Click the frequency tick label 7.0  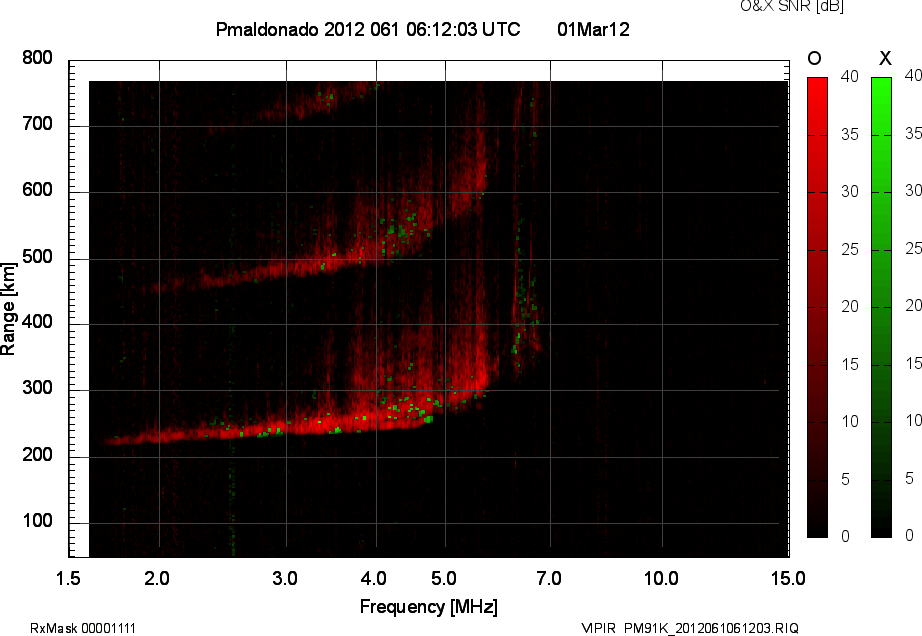tap(548, 578)
